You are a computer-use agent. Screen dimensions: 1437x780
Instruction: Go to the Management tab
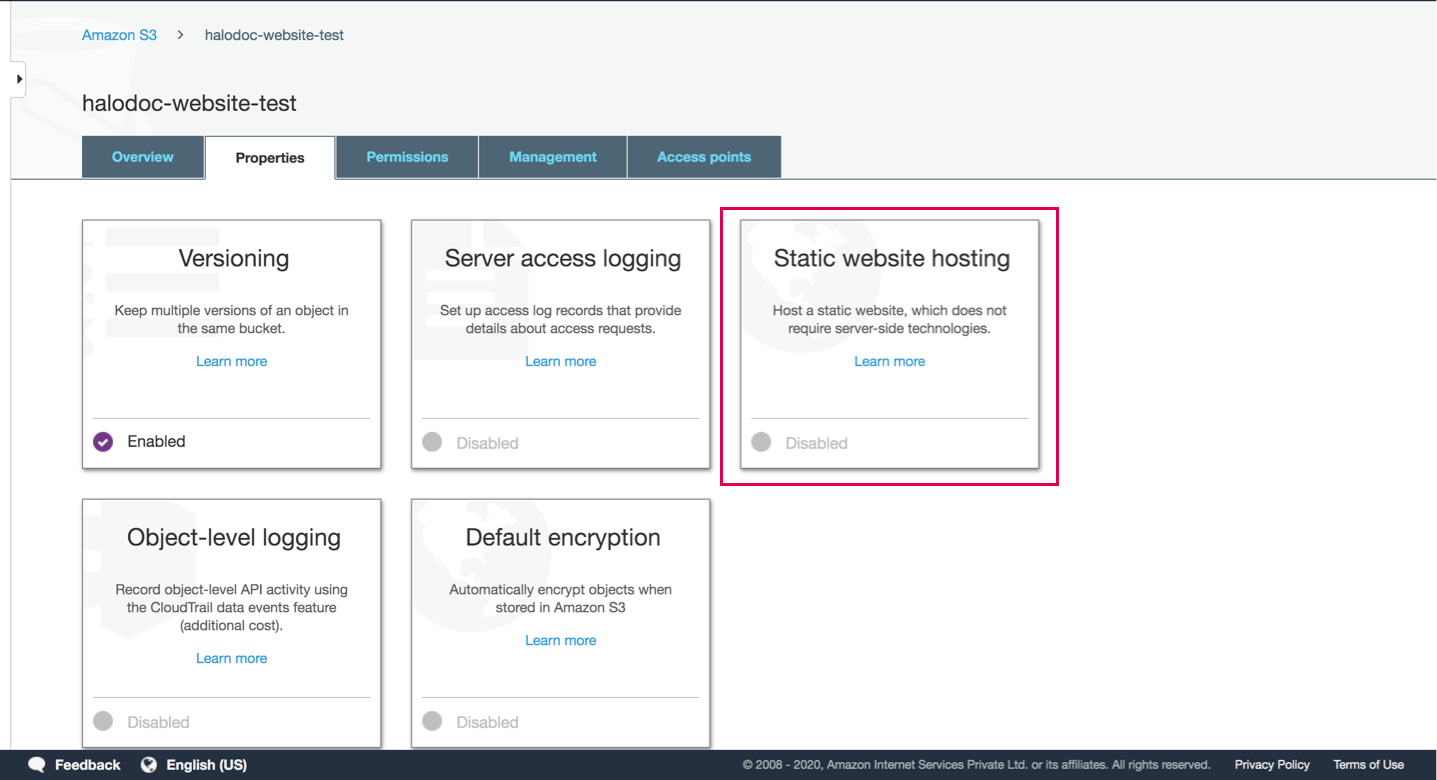click(553, 157)
